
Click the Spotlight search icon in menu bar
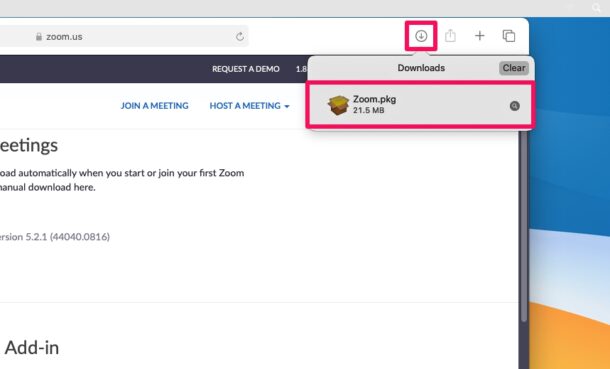point(596,8)
